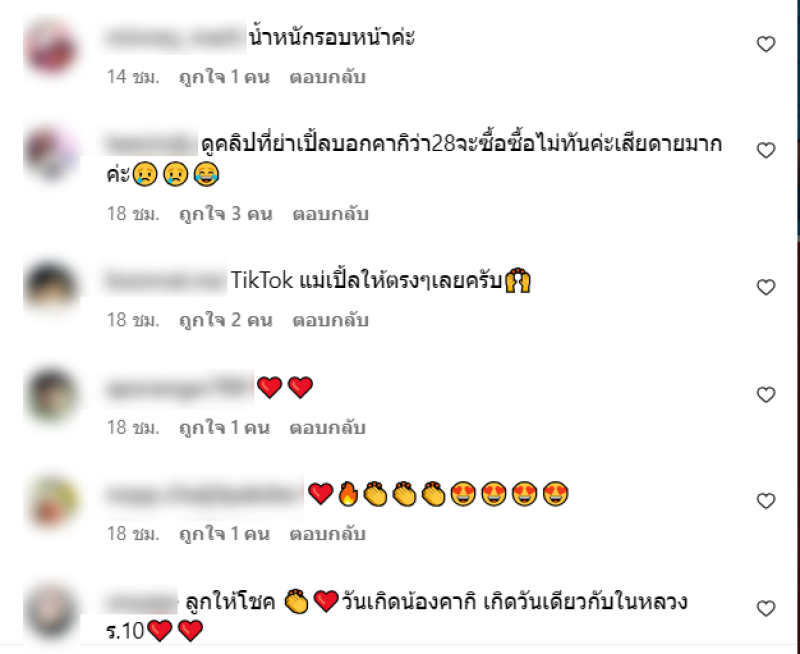This screenshot has width=800, height=654.
Task: Like the comment about ย่าเปิ้ล clip with heart
Action: click(x=766, y=150)
